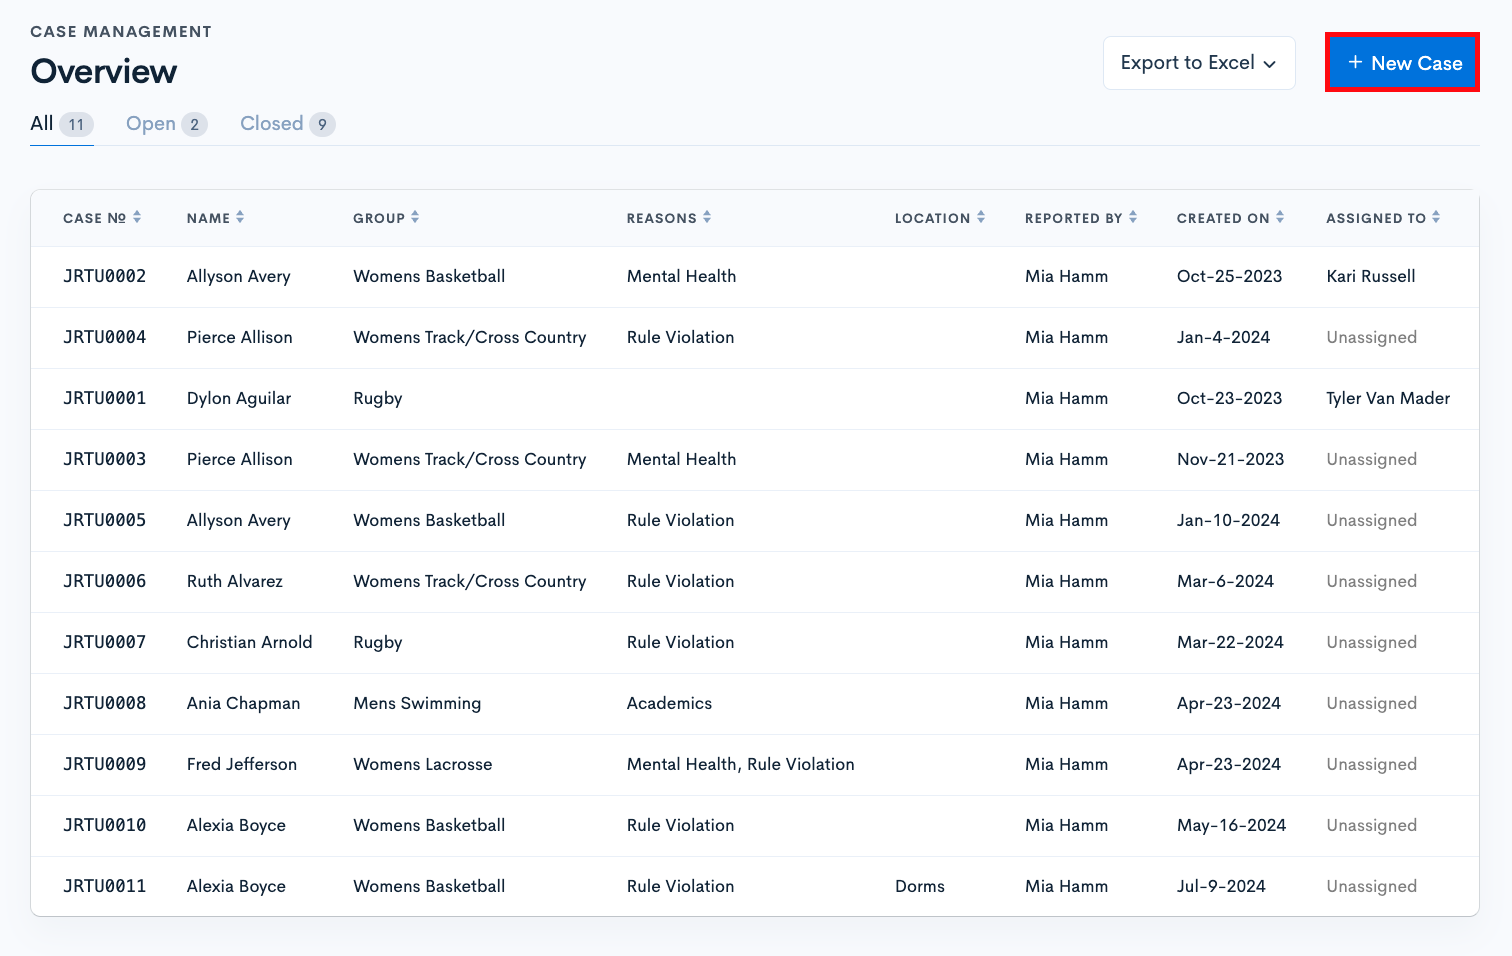Open case JRTU0003

click(x=105, y=459)
